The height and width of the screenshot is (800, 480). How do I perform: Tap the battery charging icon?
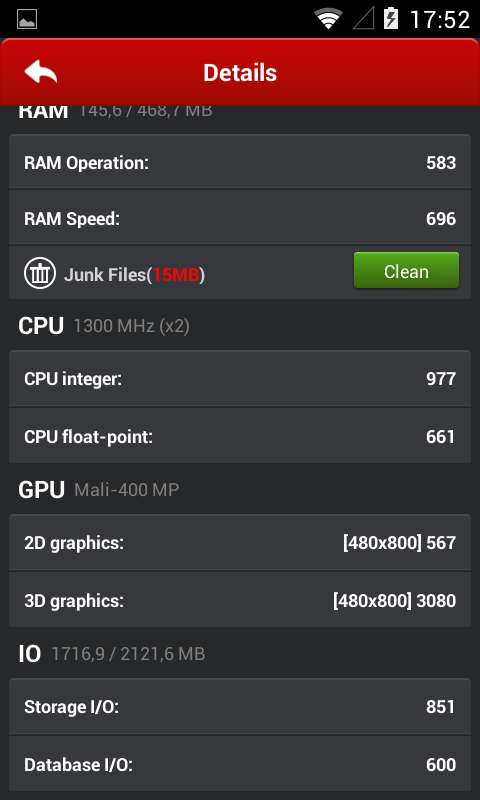[391, 19]
